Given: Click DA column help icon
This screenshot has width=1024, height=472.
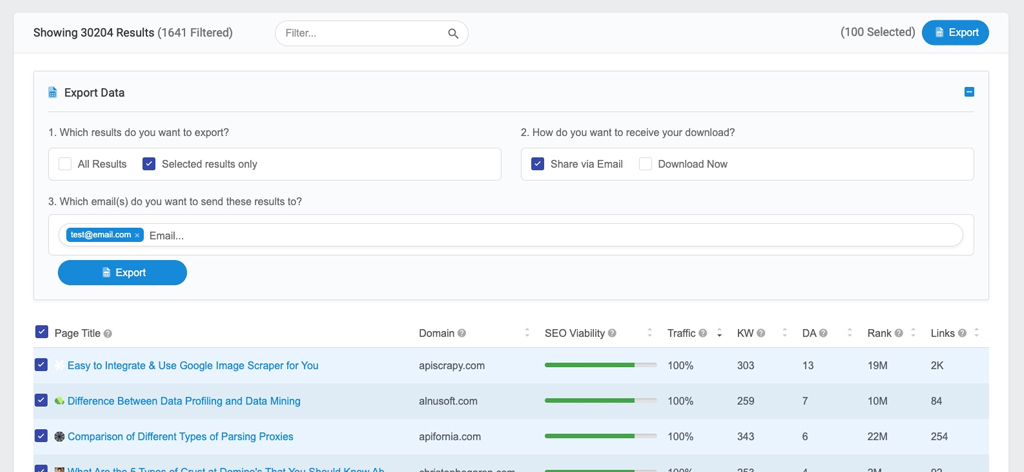Looking at the screenshot, I should (823, 333).
